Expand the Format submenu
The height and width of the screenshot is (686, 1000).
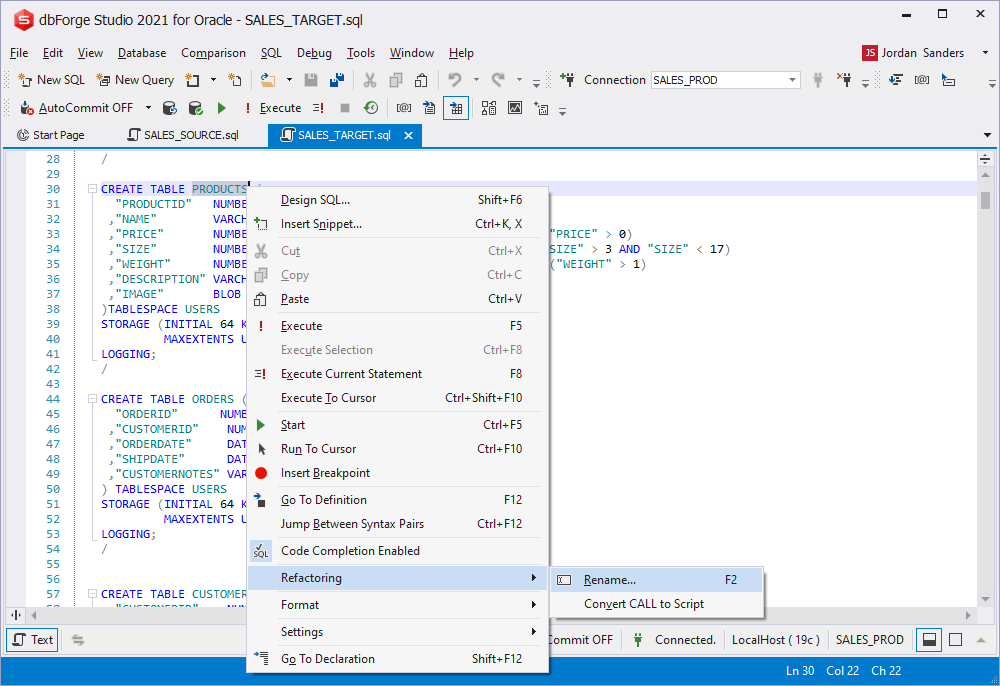click(x=397, y=605)
